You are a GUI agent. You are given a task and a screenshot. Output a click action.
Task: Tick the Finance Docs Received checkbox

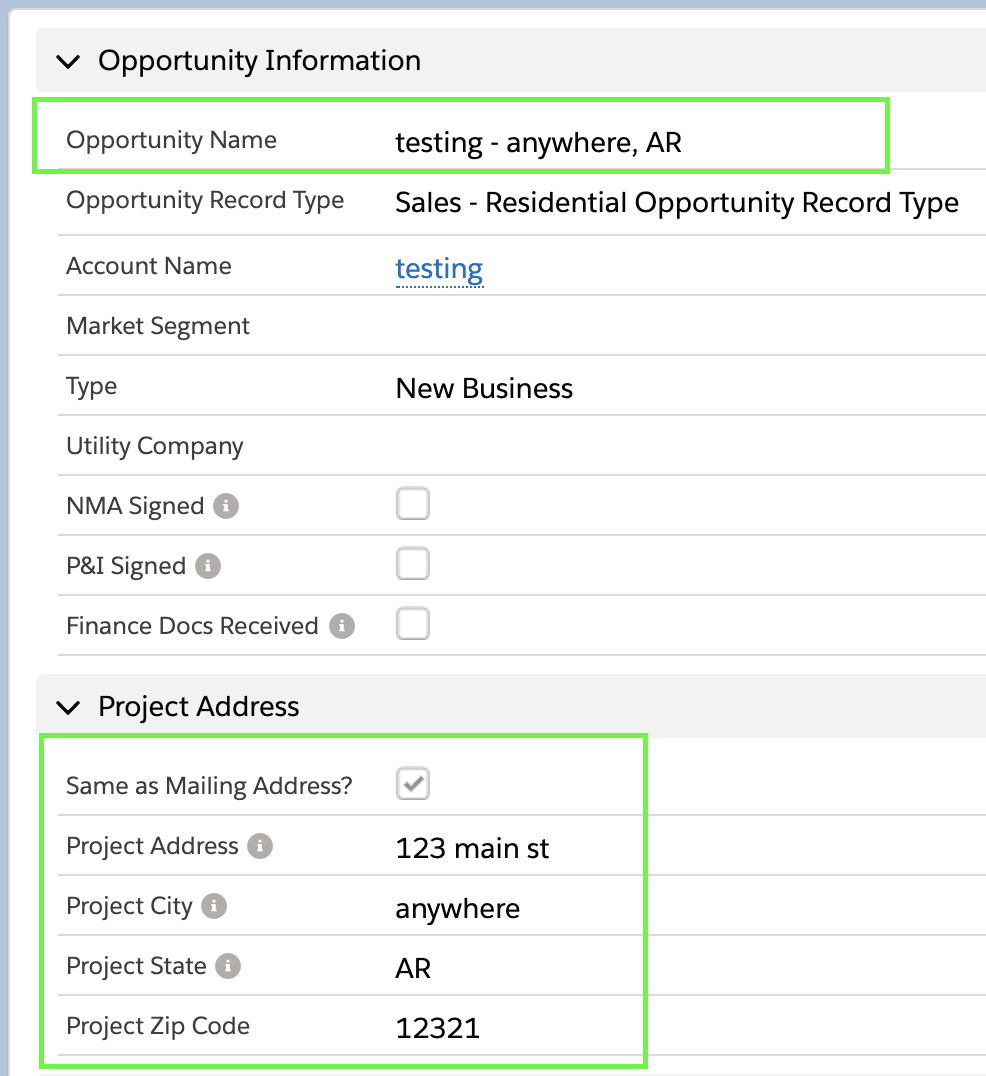[413, 624]
